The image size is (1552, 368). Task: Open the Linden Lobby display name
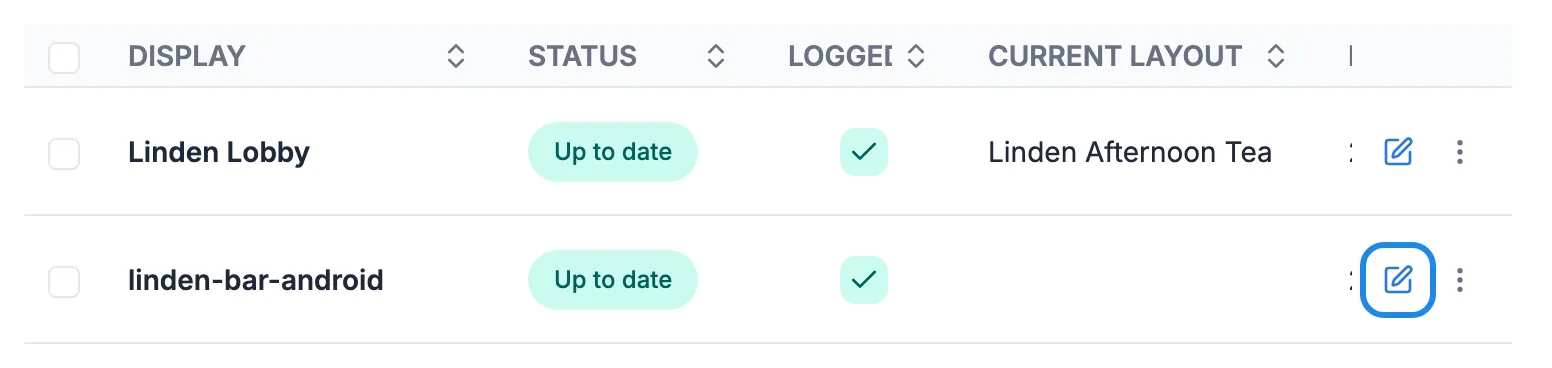tap(219, 153)
